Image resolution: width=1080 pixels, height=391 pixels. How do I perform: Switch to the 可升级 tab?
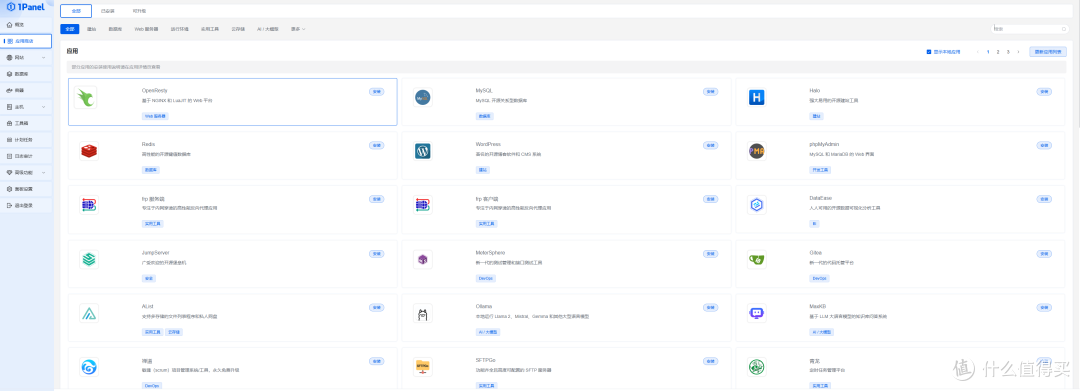tap(139, 12)
